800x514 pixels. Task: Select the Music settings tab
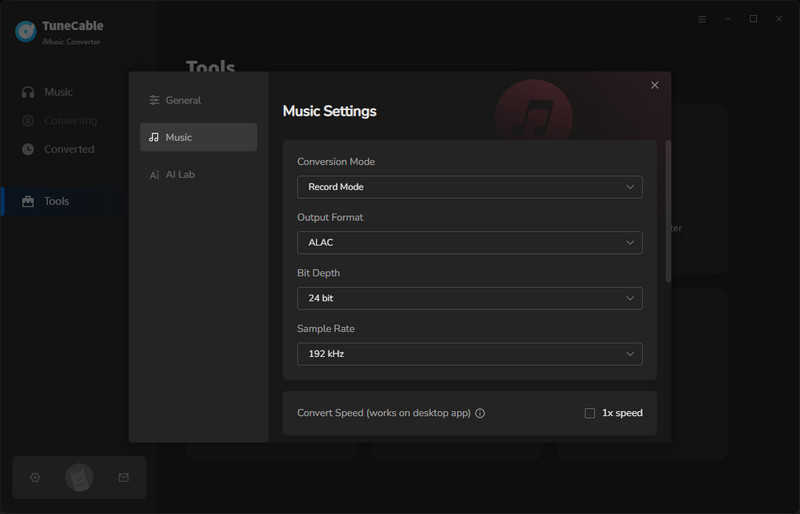click(198, 137)
